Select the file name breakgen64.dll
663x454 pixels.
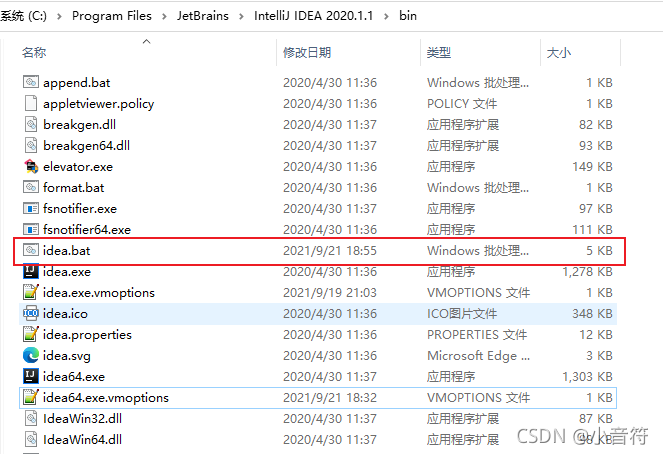86,145
